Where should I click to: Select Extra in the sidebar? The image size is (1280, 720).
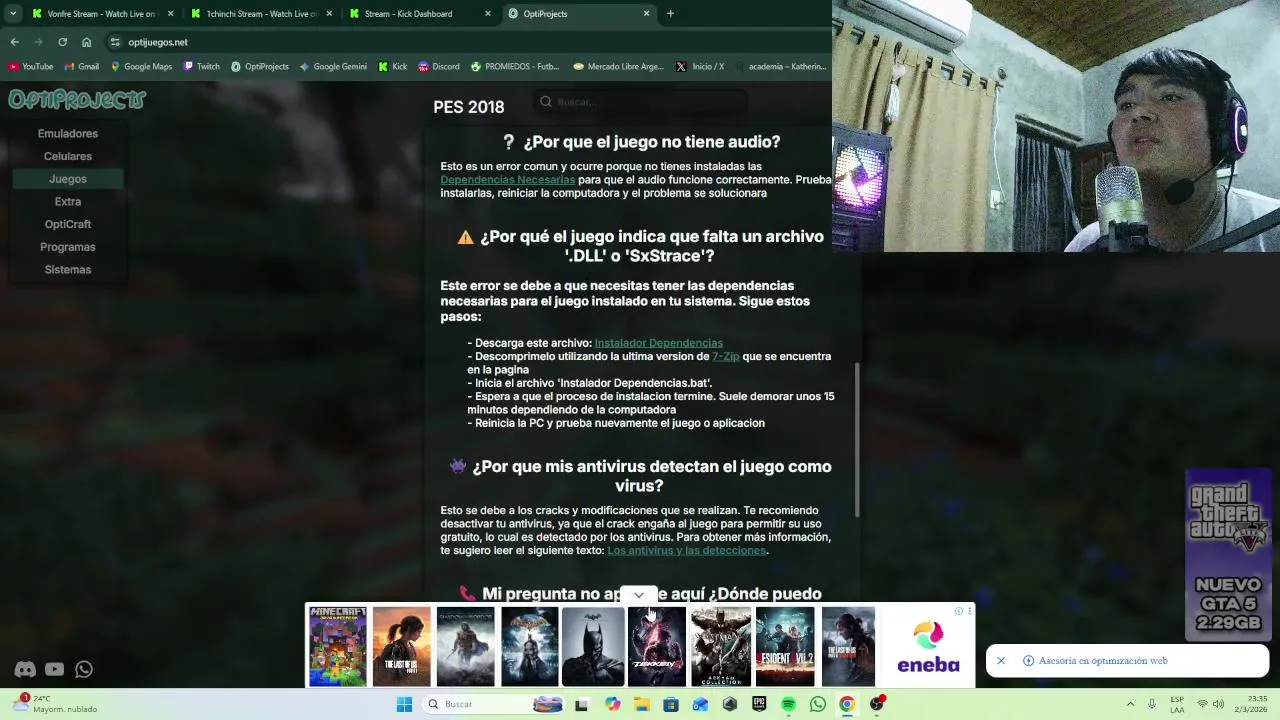click(68, 202)
